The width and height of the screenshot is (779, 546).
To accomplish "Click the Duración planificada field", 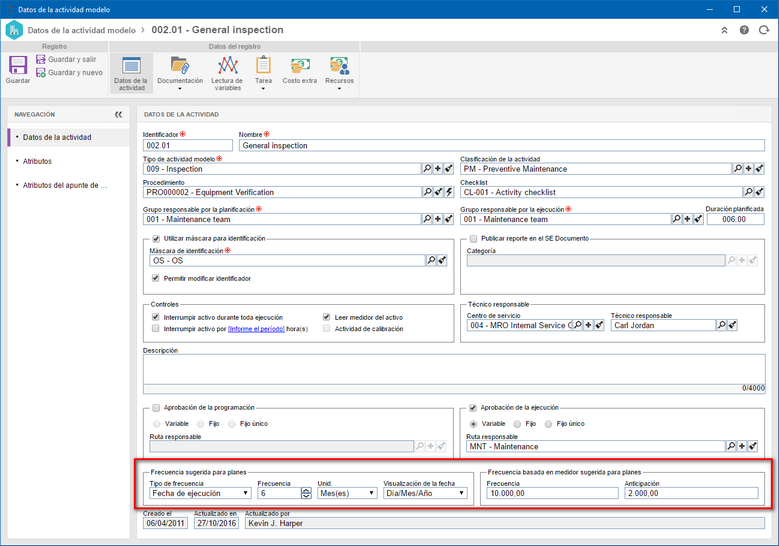I will coord(735,219).
